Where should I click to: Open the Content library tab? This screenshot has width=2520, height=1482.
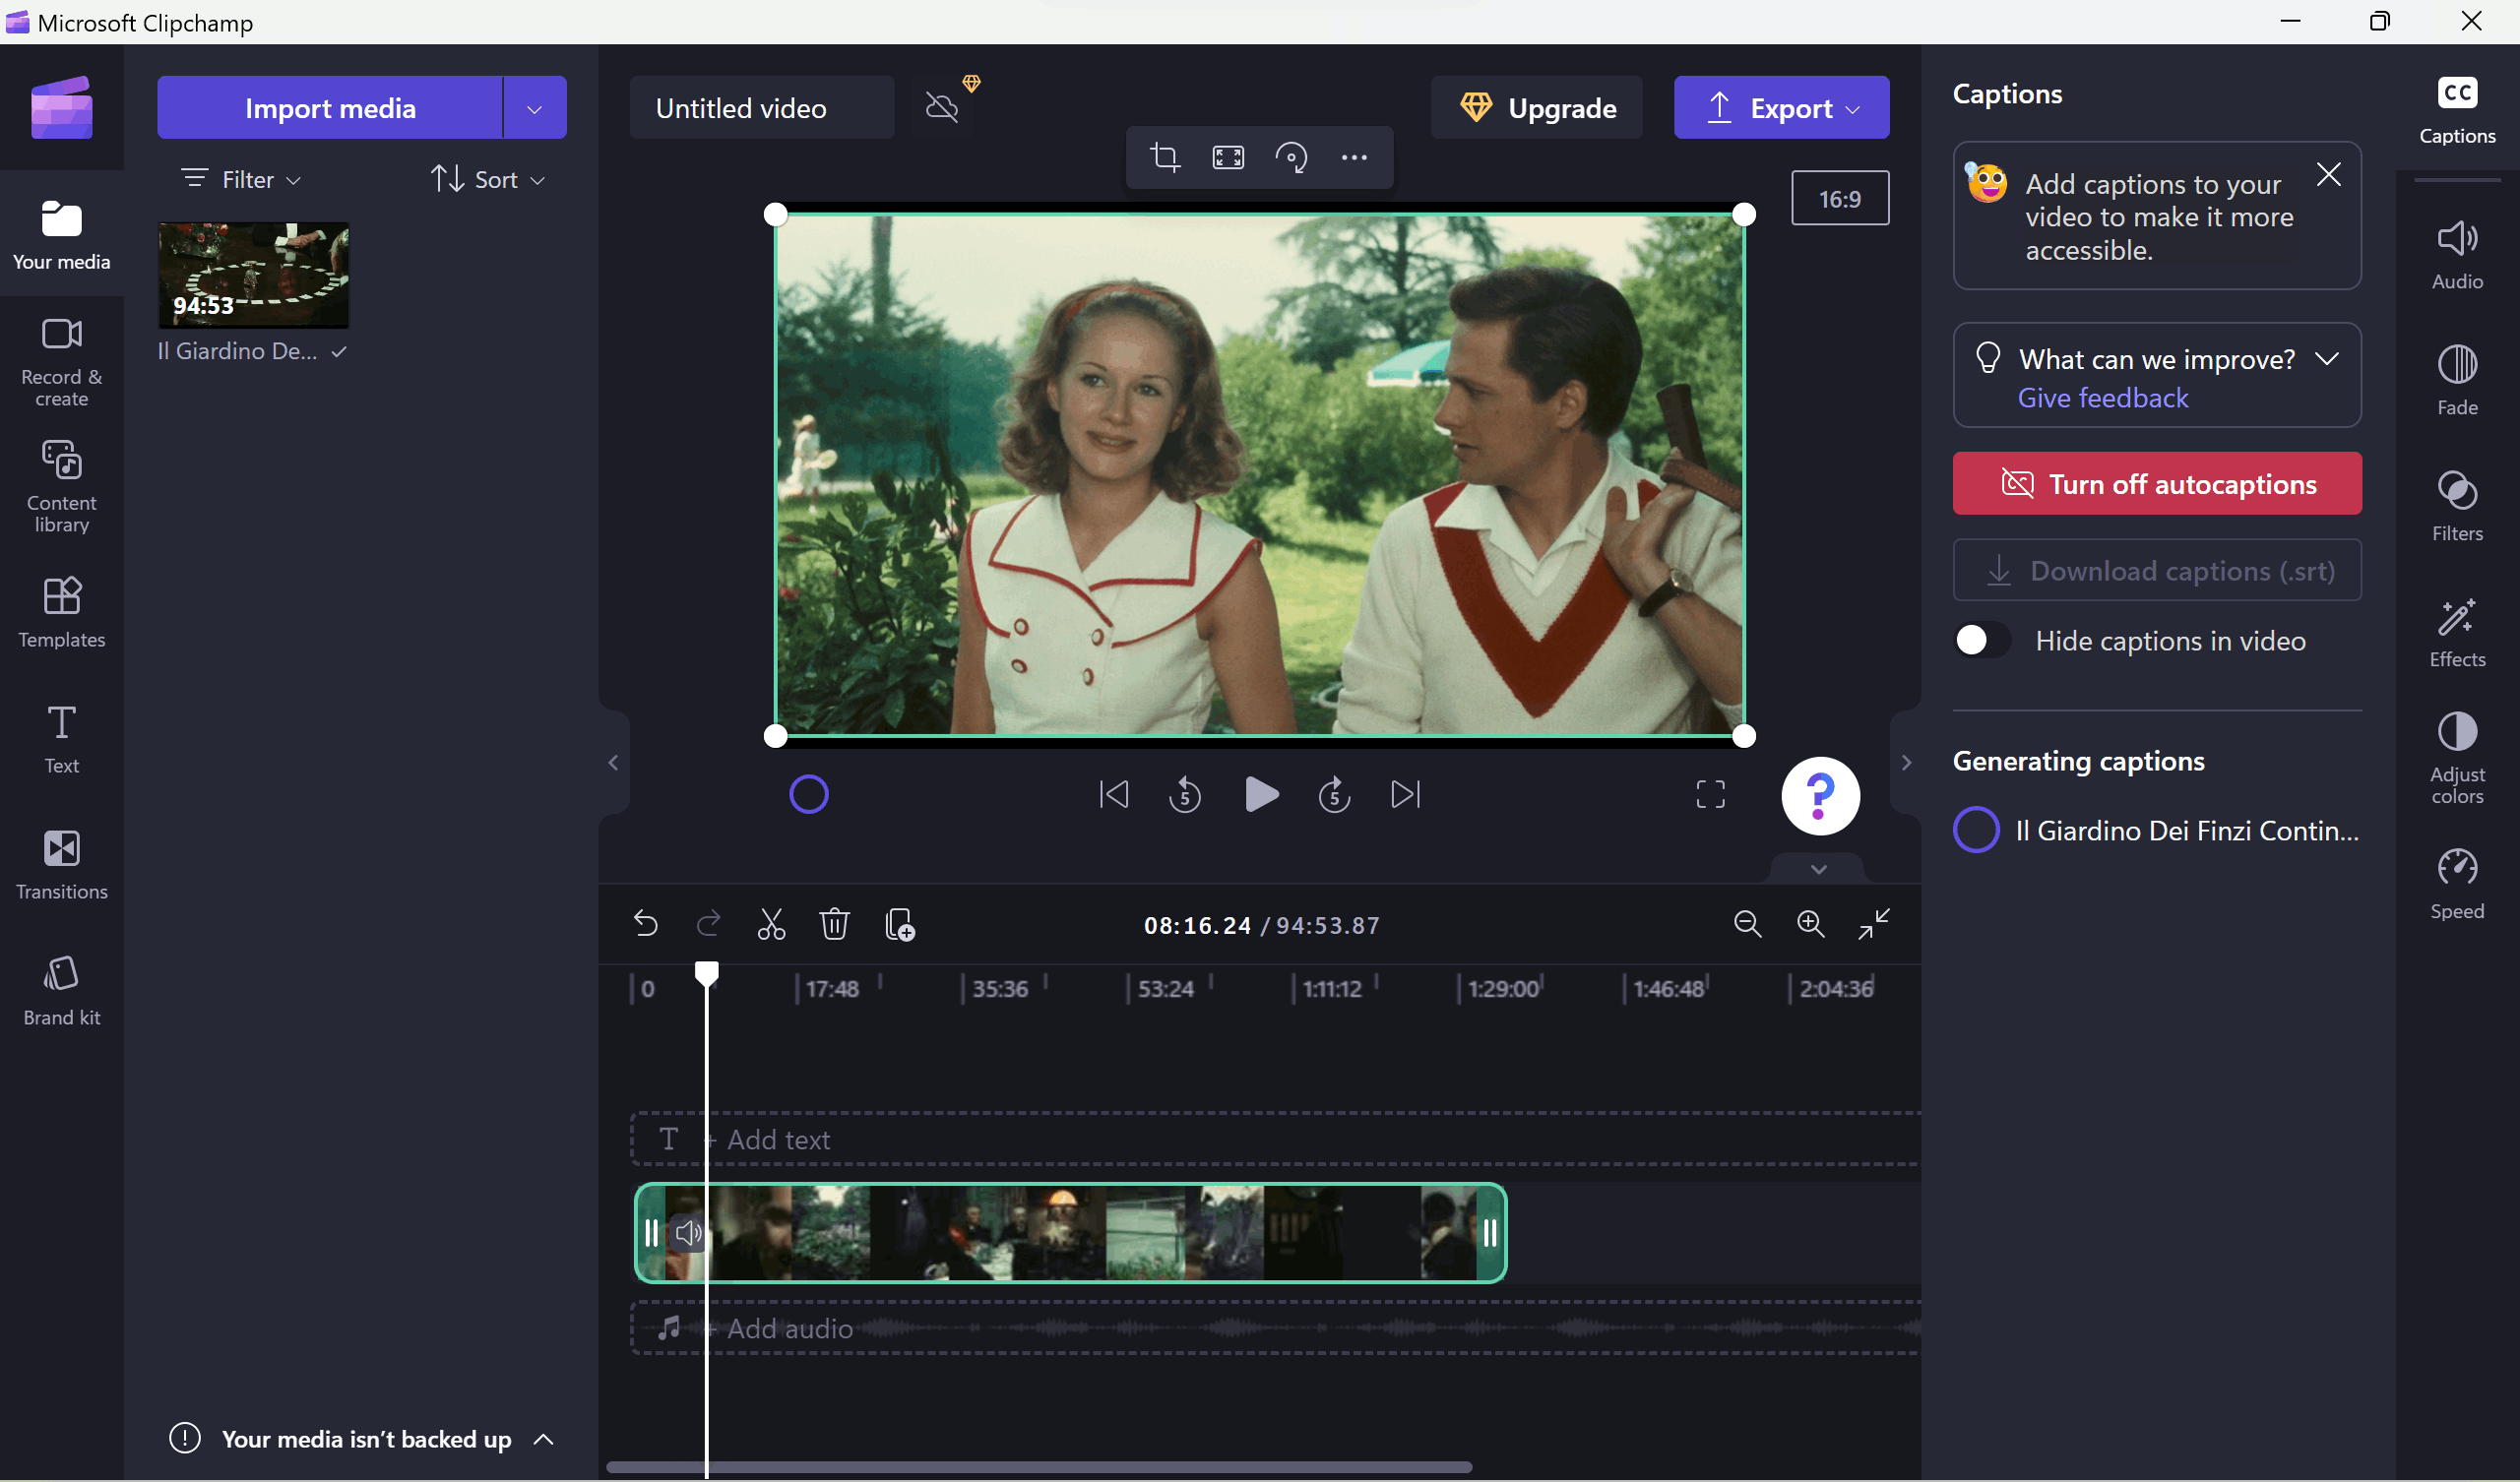point(61,487)
